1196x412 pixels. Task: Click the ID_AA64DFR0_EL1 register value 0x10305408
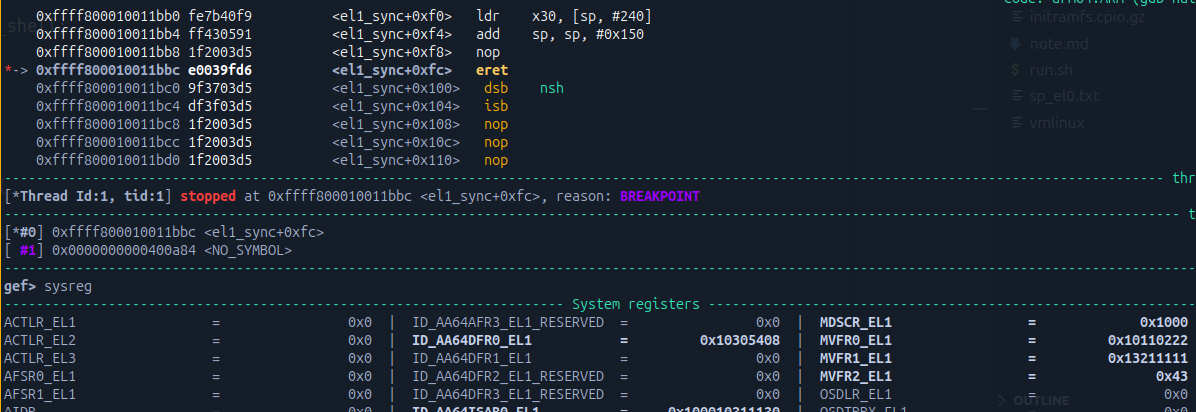coord(739,340)
